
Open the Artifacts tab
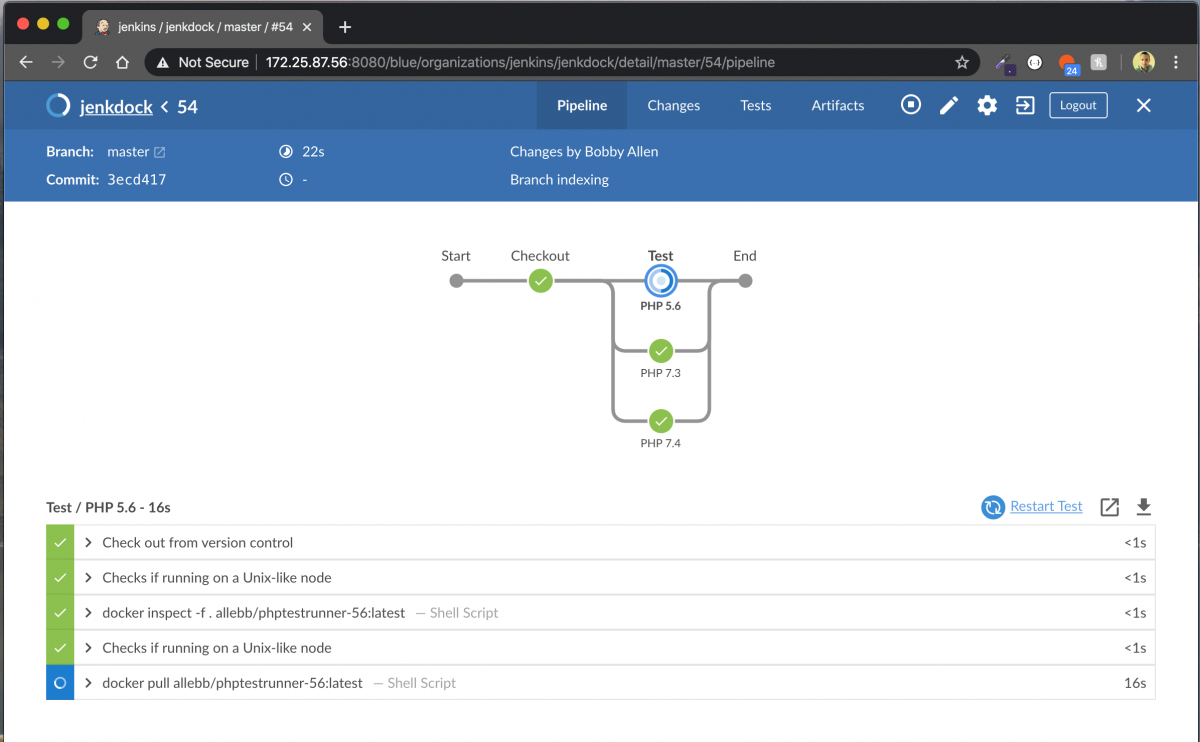(x=837, y=105)
